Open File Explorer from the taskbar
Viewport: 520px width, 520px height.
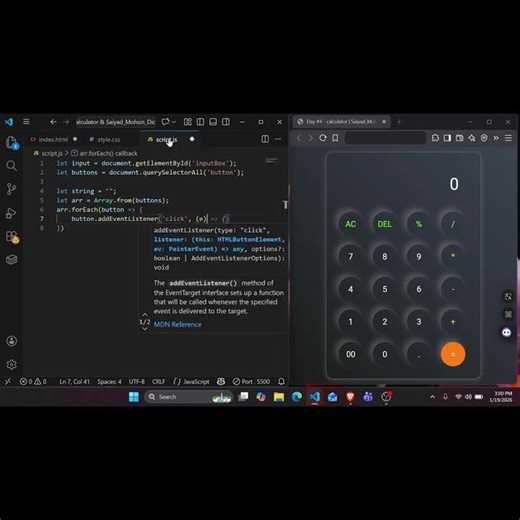279,397
